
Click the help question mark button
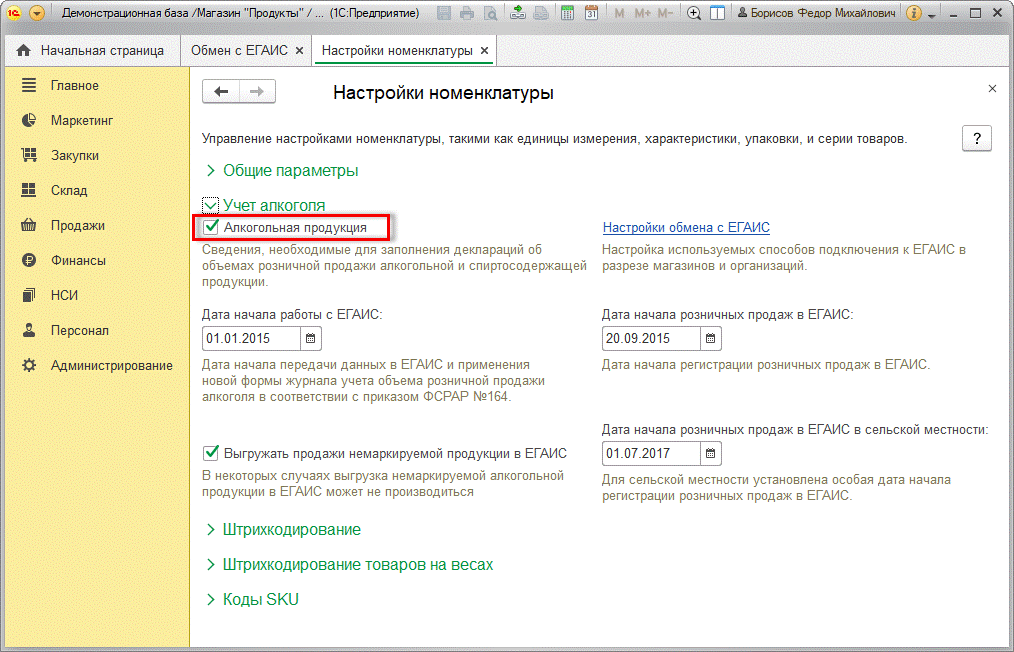point(976,138)
